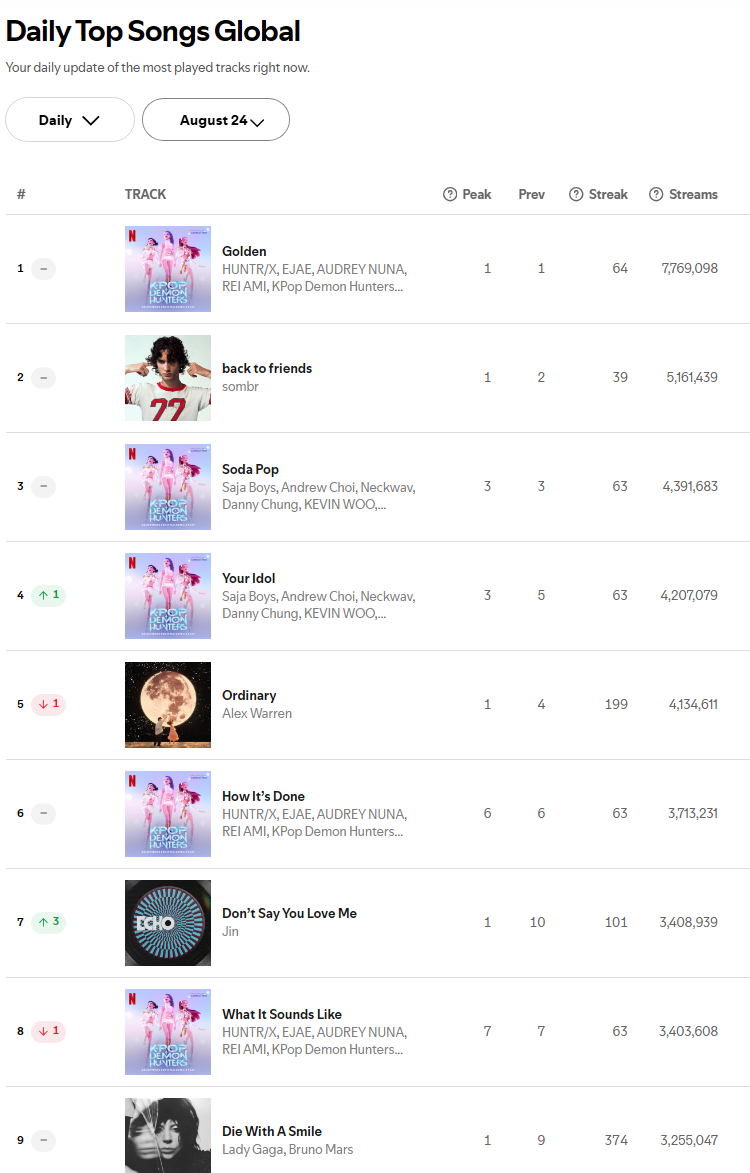The height and width of the screenshot is (1173, 750).
Task: Open the song title Golden
Action: tap(244, 251)
